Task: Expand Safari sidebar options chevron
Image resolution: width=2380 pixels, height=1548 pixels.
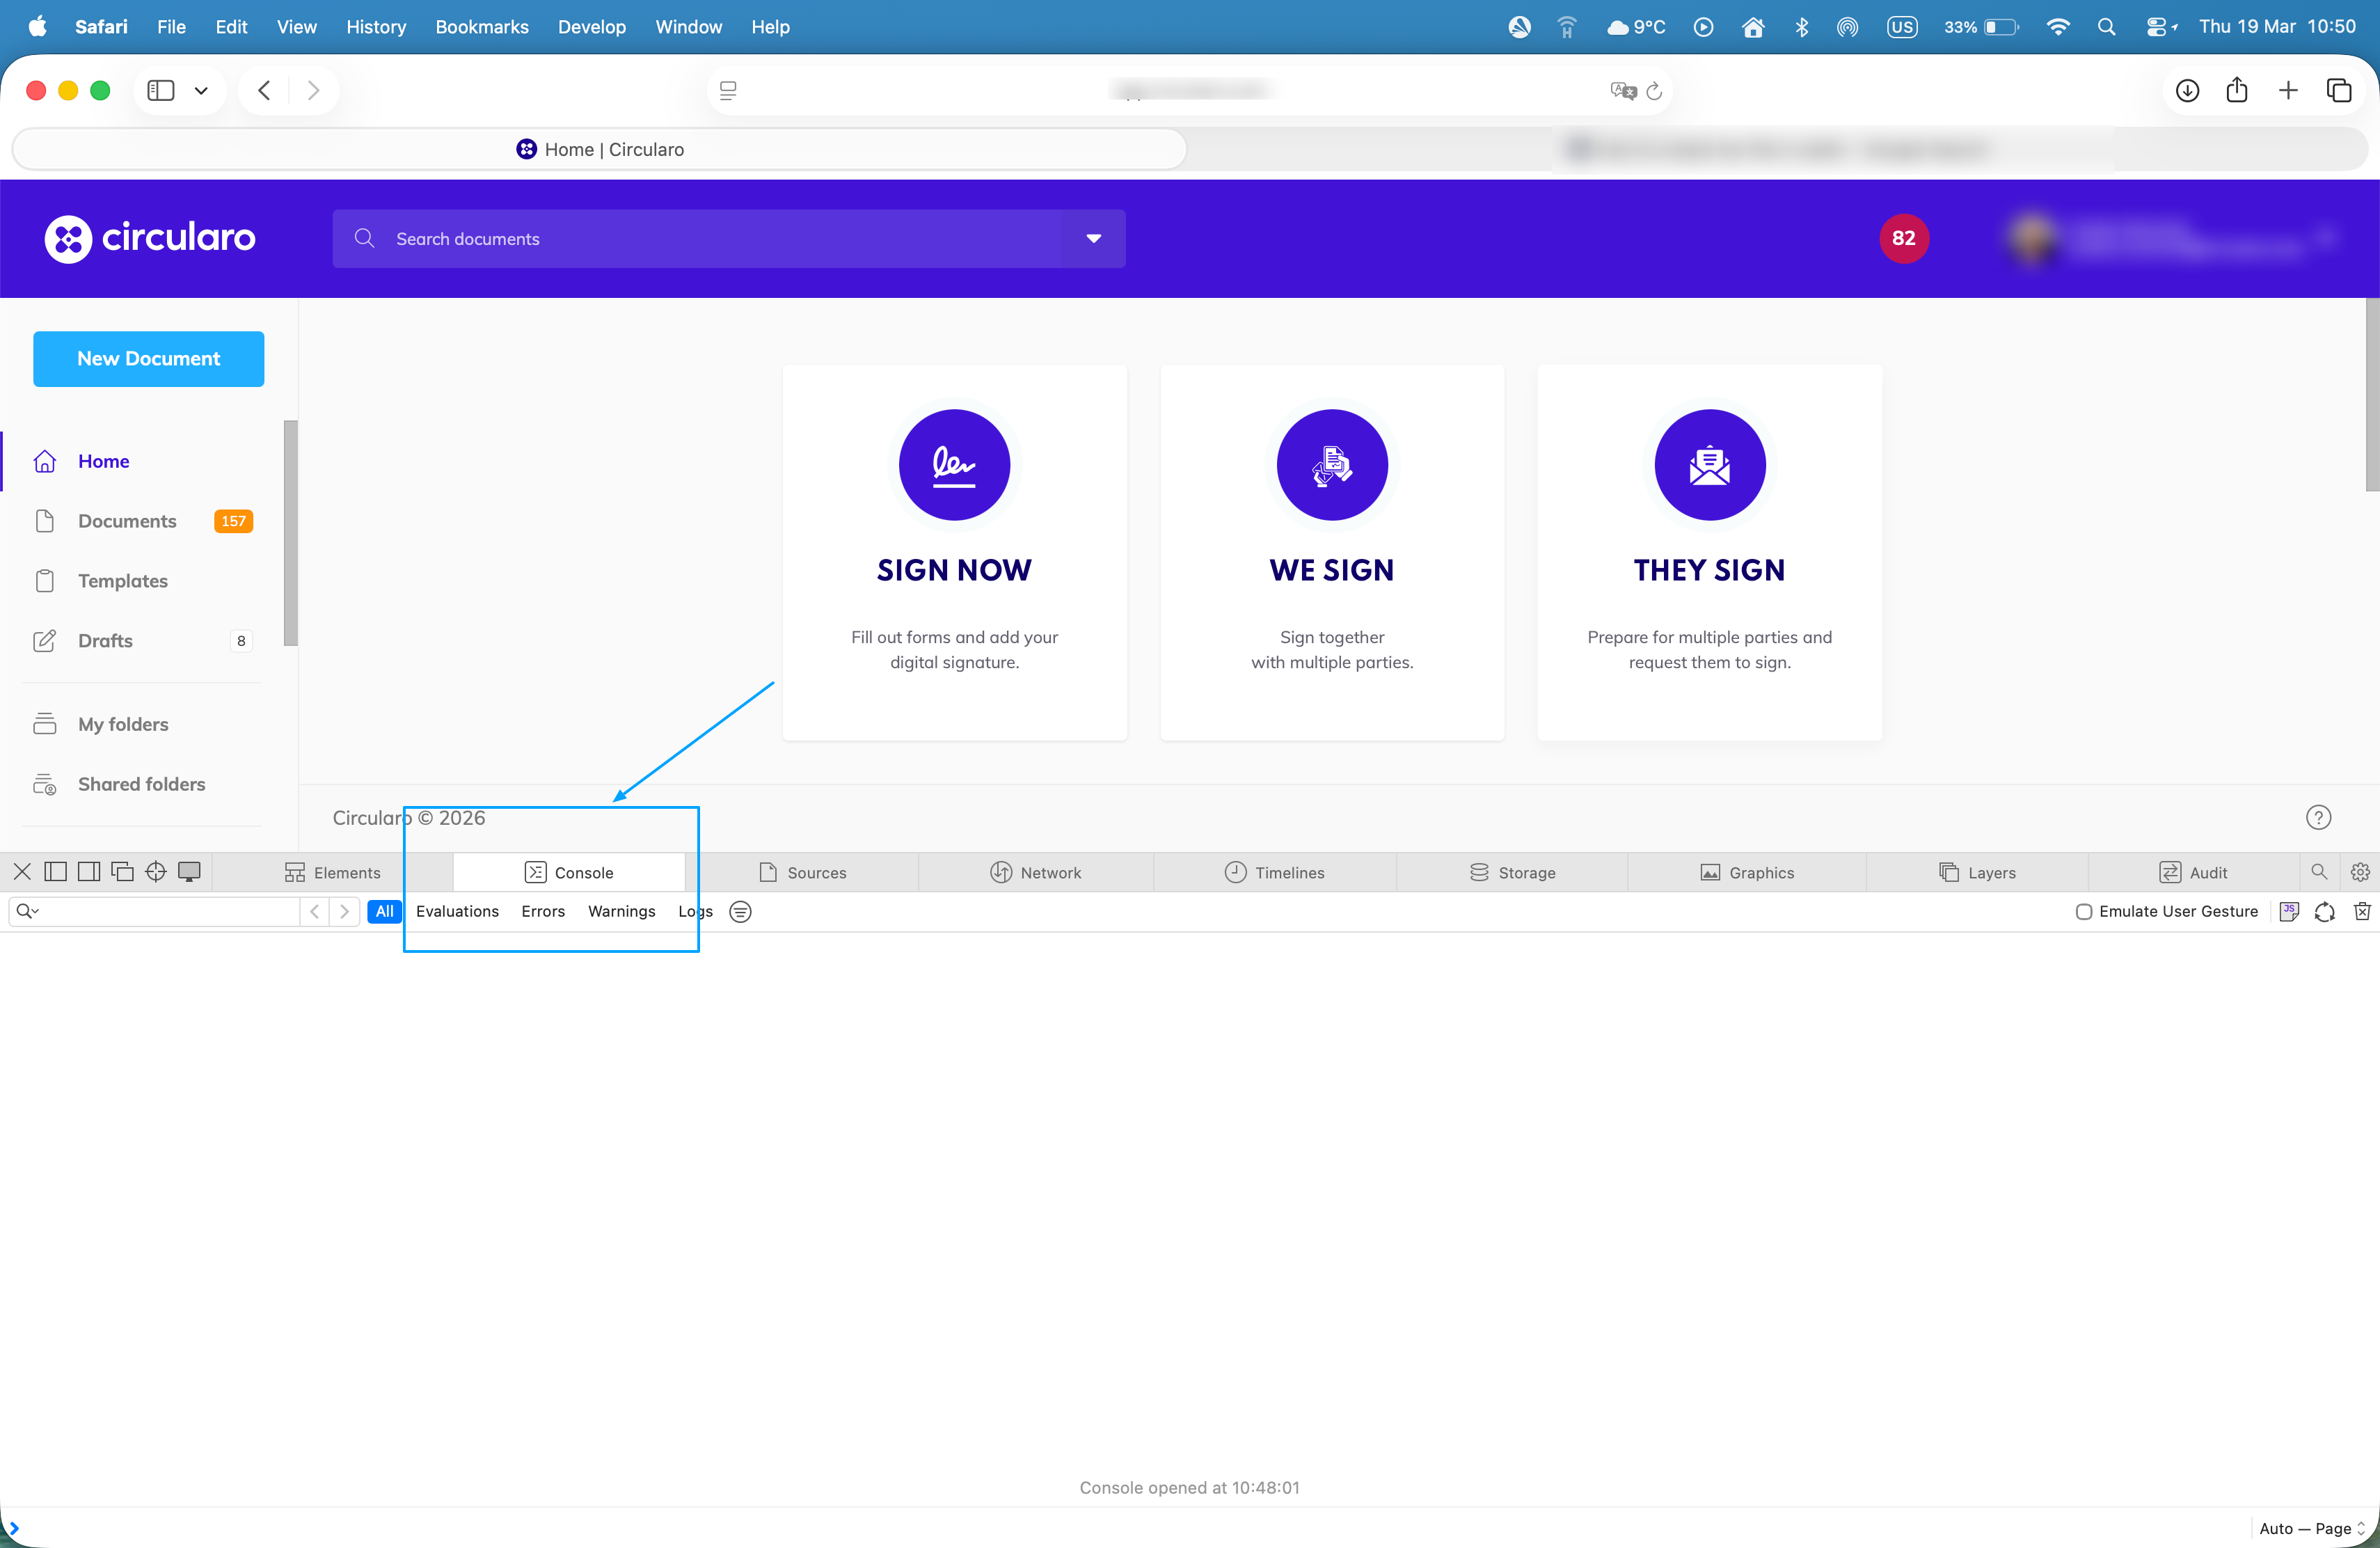Action: click(x=201, y=91)
